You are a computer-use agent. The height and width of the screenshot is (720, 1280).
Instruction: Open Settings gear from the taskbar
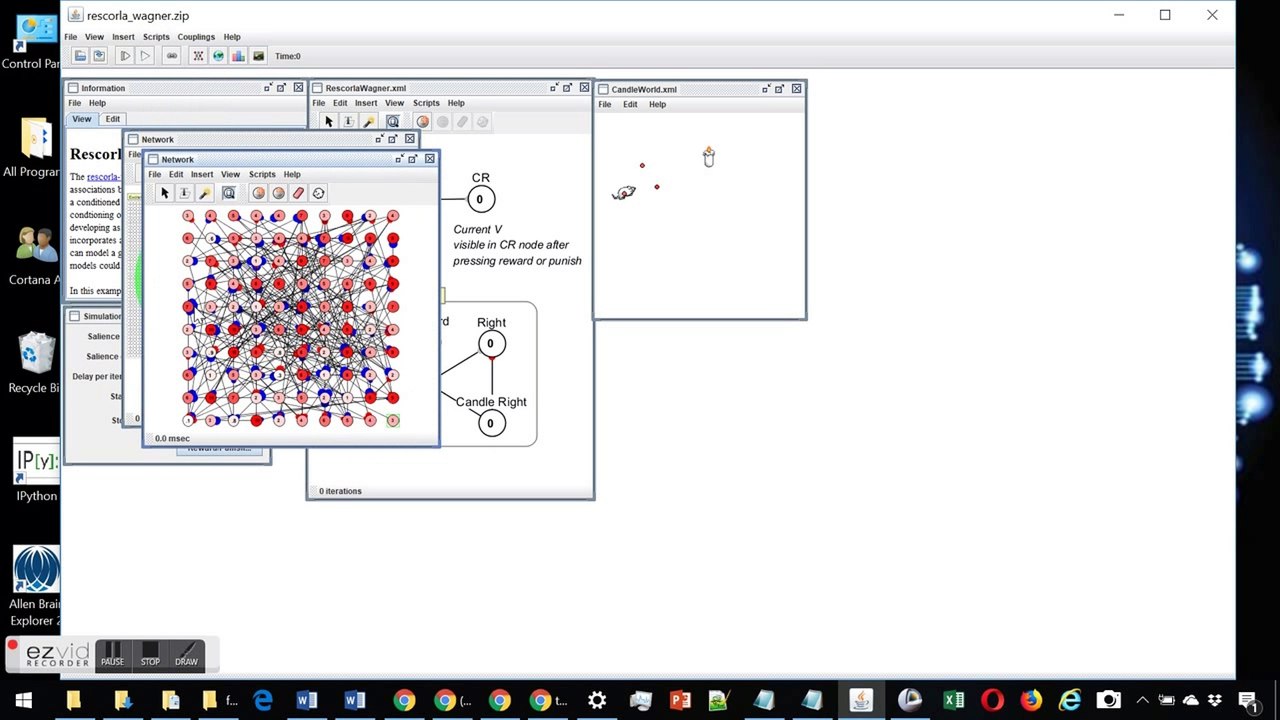tap(597, 700)
